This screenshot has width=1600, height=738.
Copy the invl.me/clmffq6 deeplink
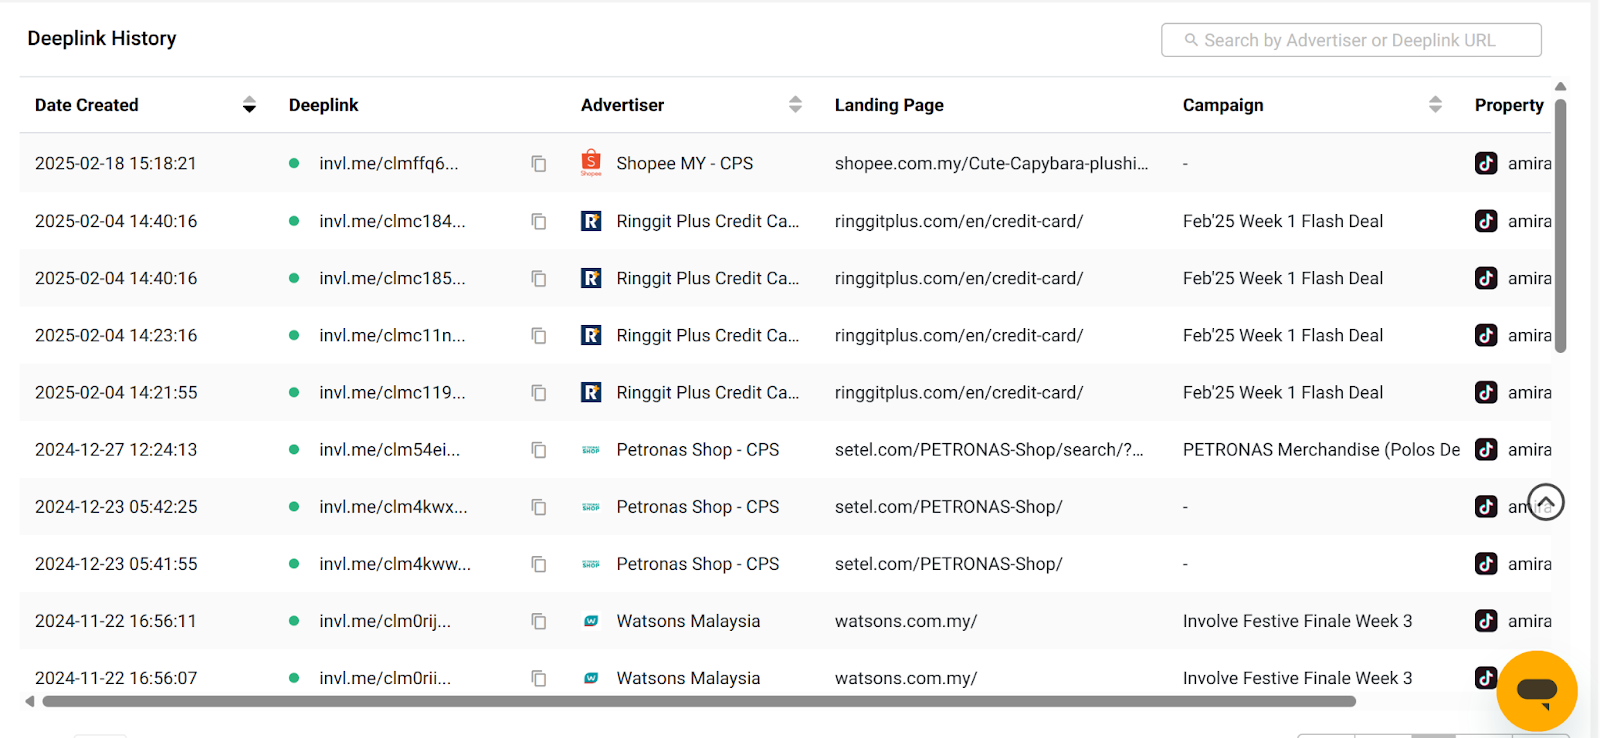538,164
